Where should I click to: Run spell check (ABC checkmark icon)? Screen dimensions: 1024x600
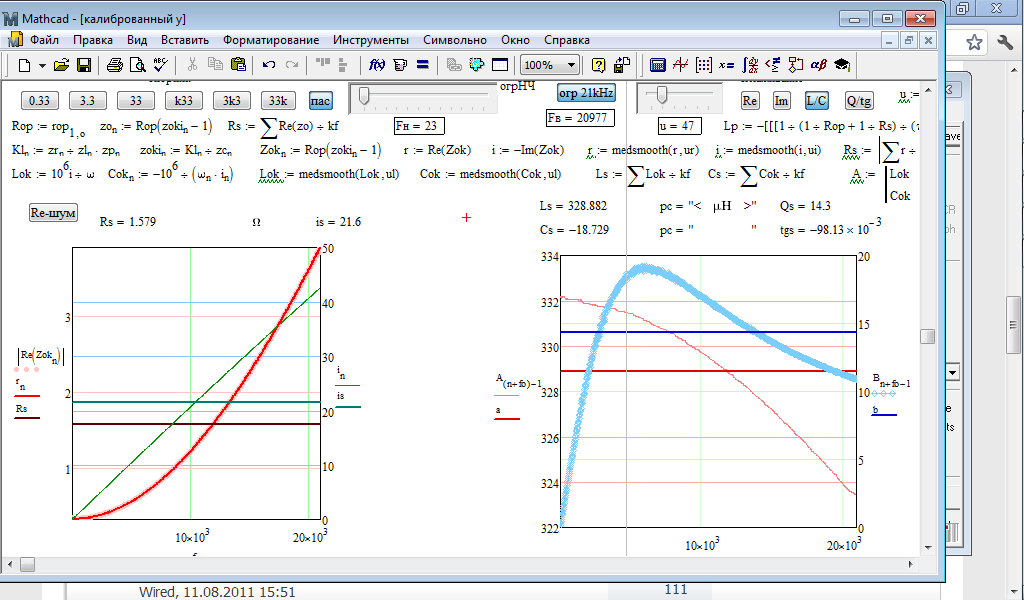160,65
